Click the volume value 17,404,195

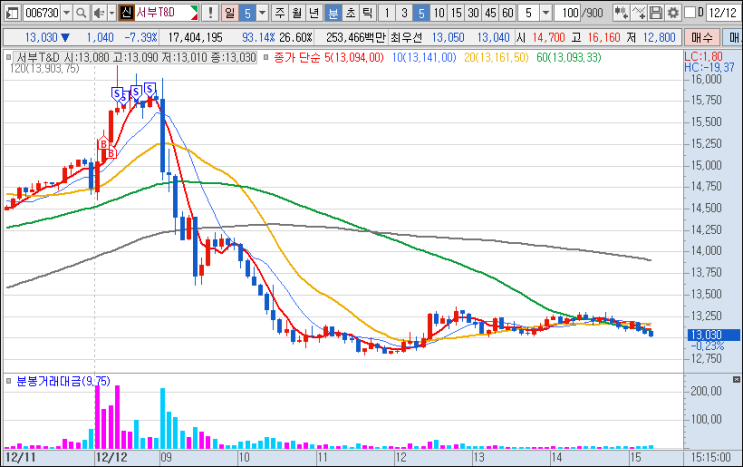pyautogui.click(x=195, y=37)
